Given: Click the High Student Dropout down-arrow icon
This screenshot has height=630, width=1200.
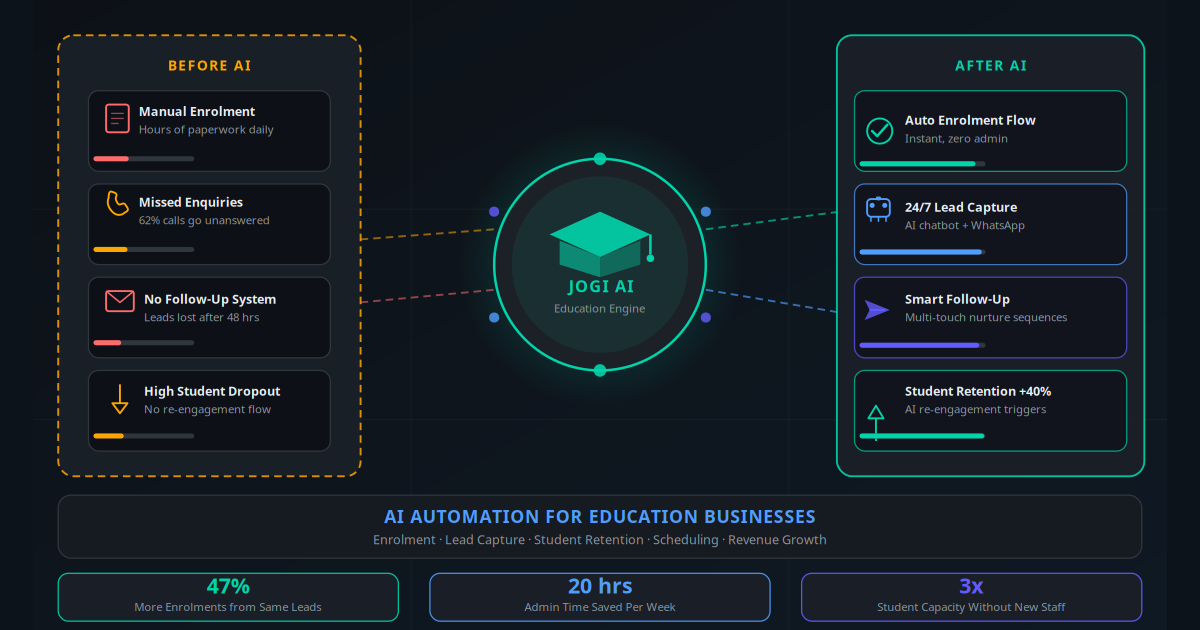Looking at the screenshot, I should [120, 398].
